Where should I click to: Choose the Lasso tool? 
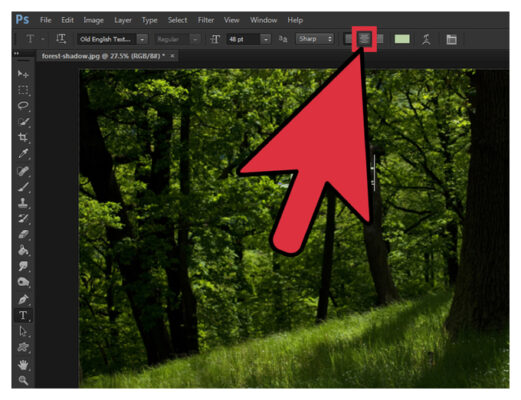(23, 106)
